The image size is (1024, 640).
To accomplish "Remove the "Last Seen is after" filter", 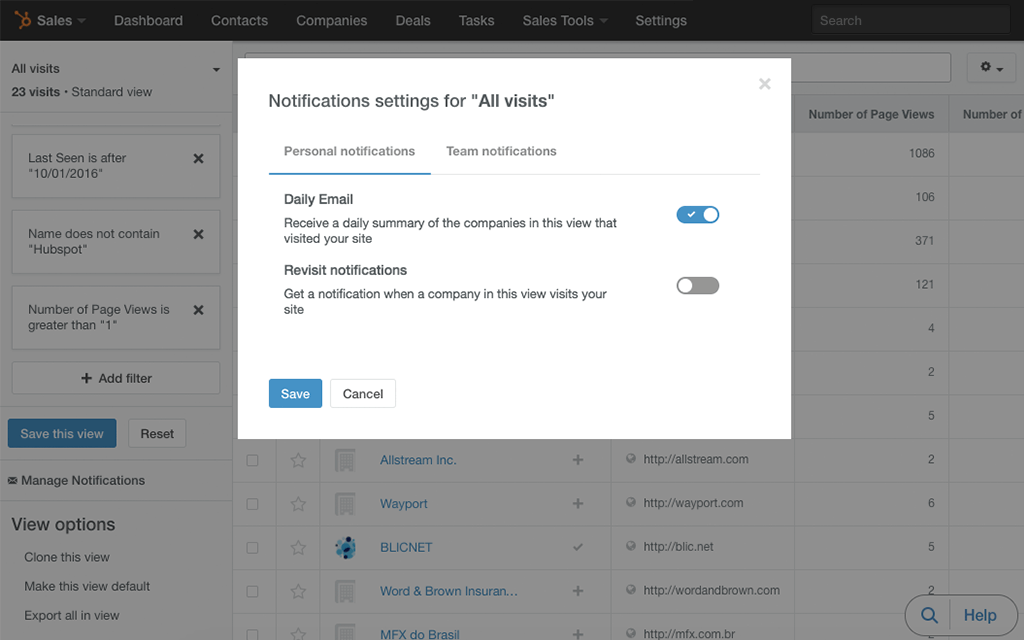I will 198,159.
